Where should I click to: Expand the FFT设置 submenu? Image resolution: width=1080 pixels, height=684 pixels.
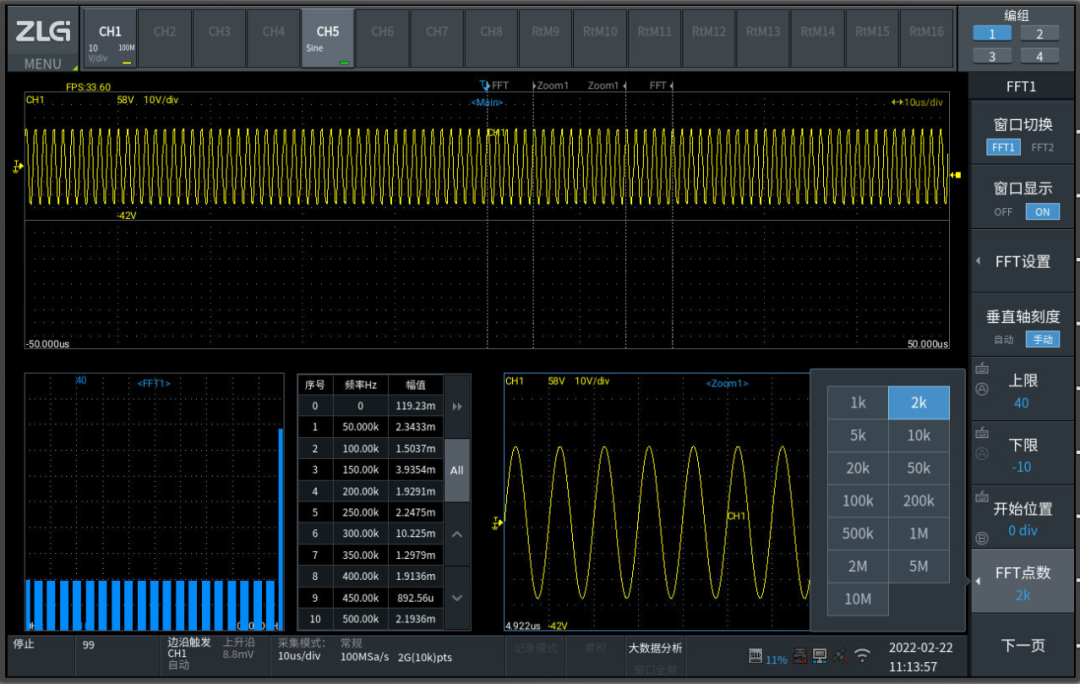coord(1022,262)
